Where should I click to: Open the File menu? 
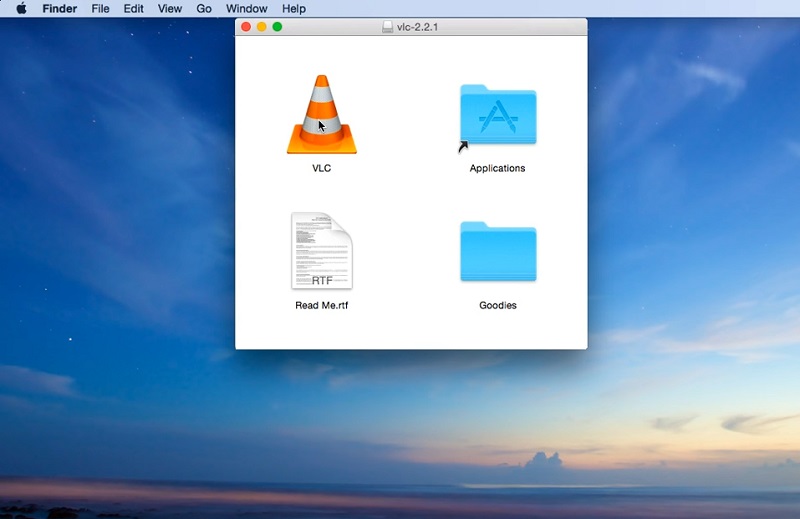(x=100, y=8)
